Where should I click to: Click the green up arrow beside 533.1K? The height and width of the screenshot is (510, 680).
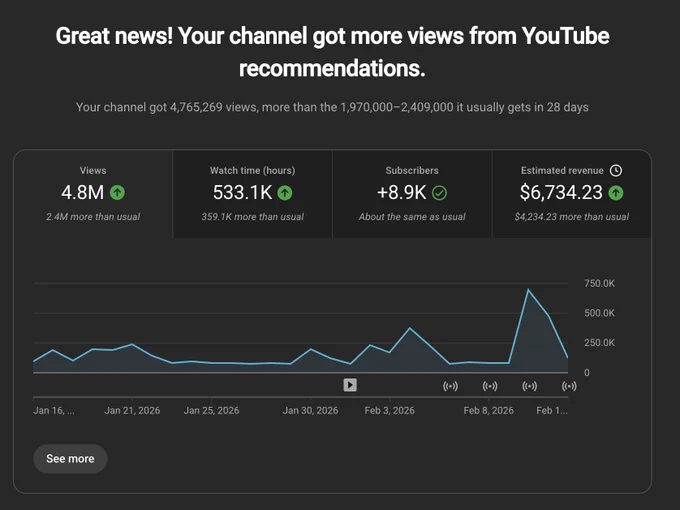coord(285,193)
